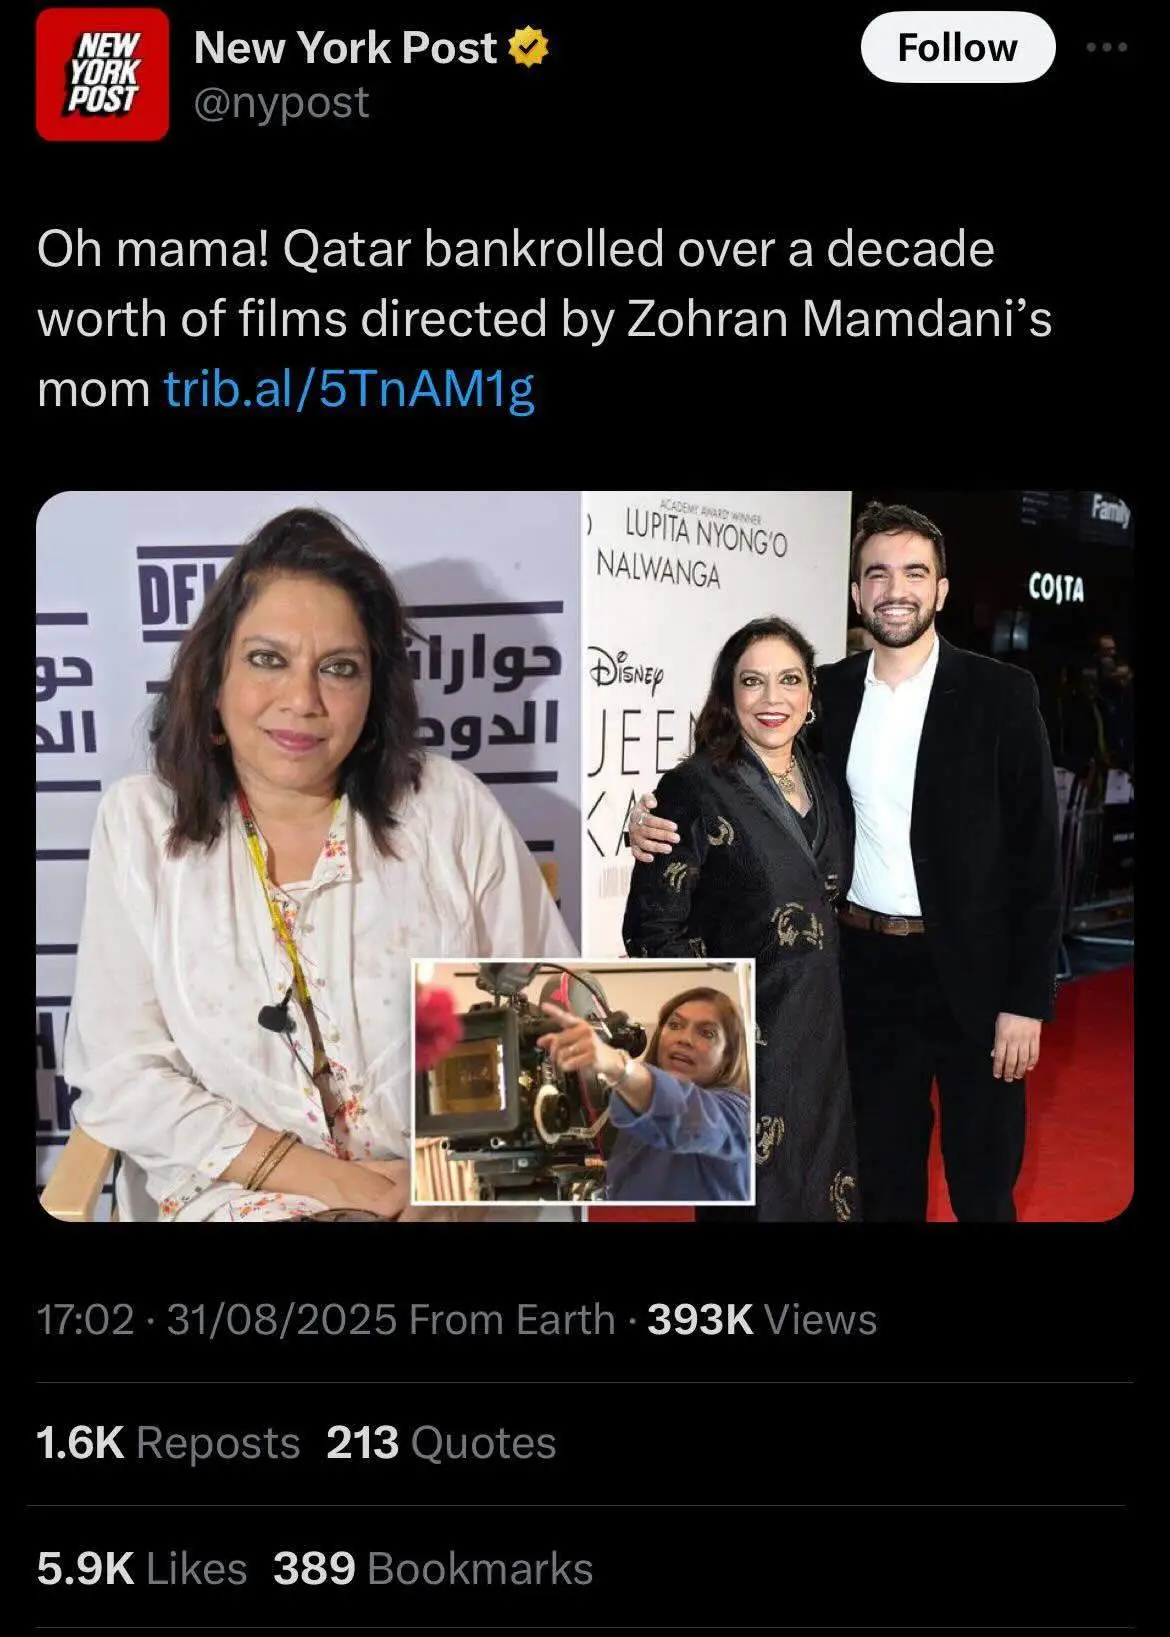View the 213 Quotes list

coord(441,1443)
